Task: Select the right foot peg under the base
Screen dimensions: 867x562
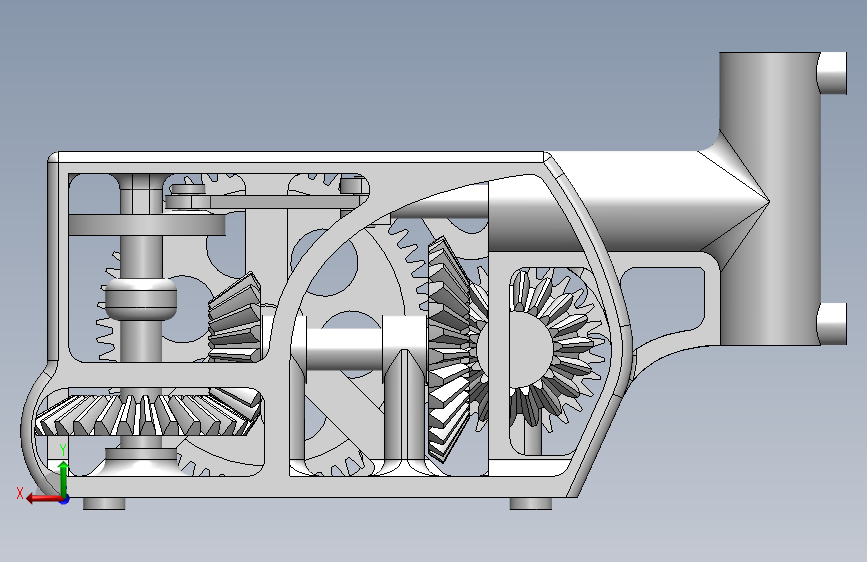Action: (531, 503)
